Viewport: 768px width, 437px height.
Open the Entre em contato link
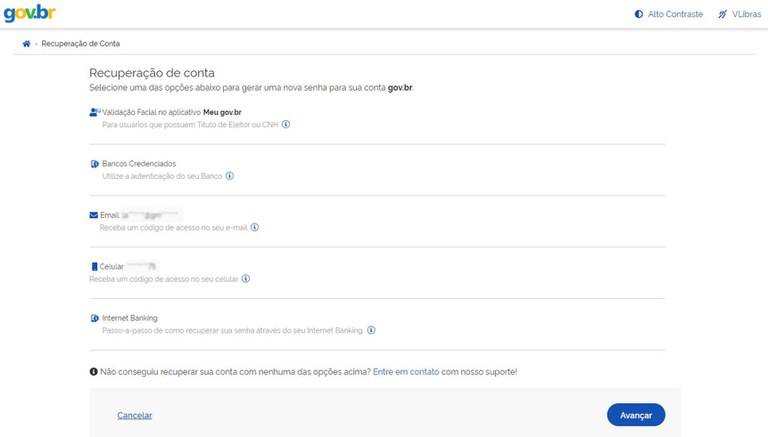click(405, 372)
